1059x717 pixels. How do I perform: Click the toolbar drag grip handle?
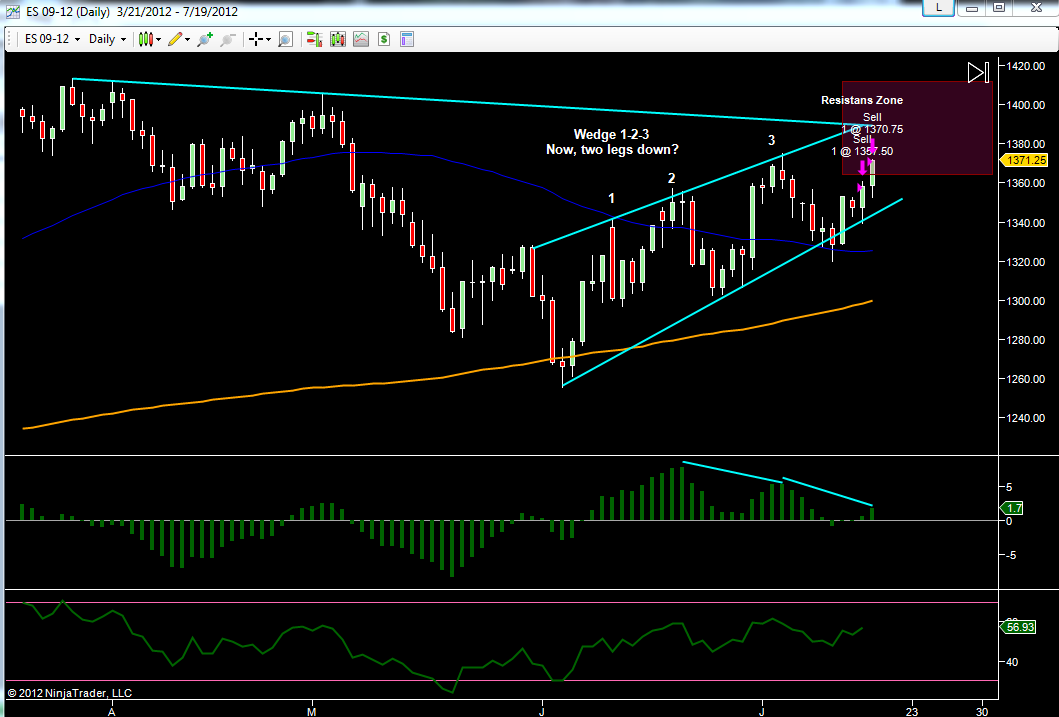pos(10,39)
